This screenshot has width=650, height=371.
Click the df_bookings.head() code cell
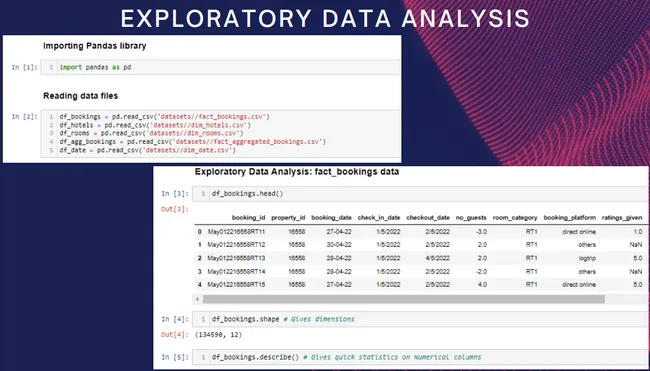(x=420, y=194)
